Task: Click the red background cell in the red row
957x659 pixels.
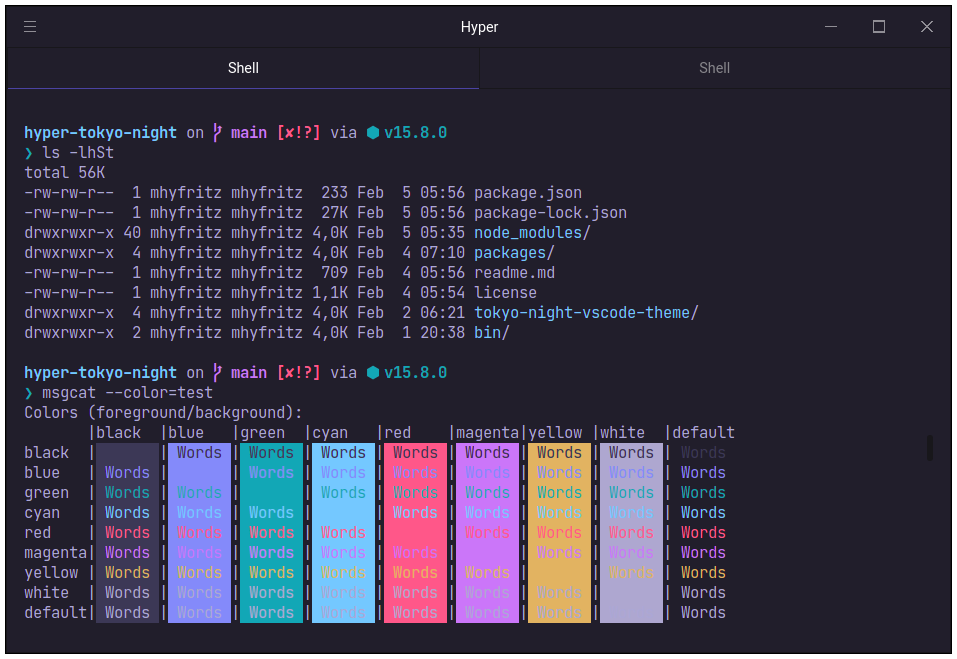Action: 415,533
